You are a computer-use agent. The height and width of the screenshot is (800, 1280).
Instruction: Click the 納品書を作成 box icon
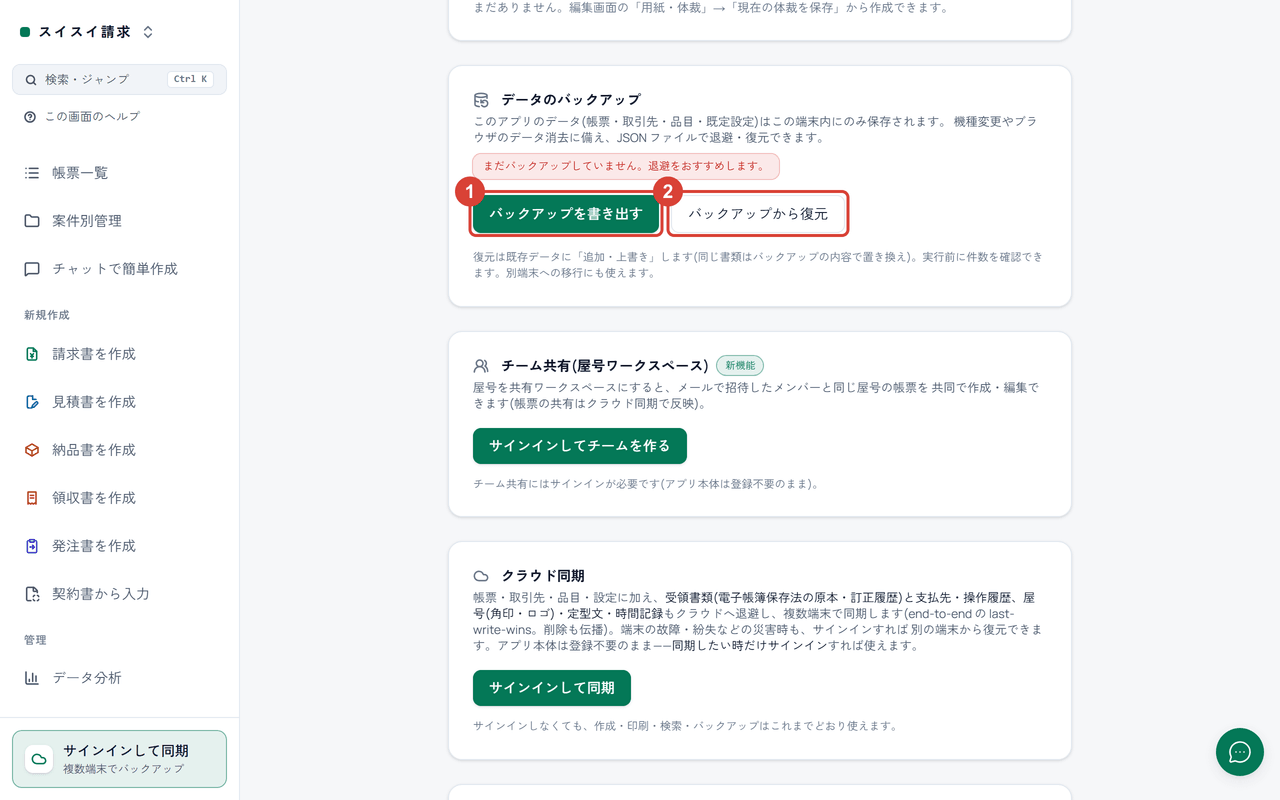click(x=32, y=450)
